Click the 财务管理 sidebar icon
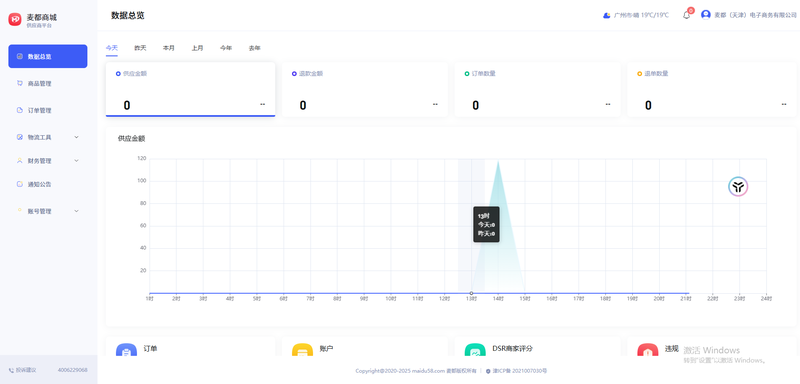This screenshot has width=800, height=384. pyautogui.click(x=20, y=161)
